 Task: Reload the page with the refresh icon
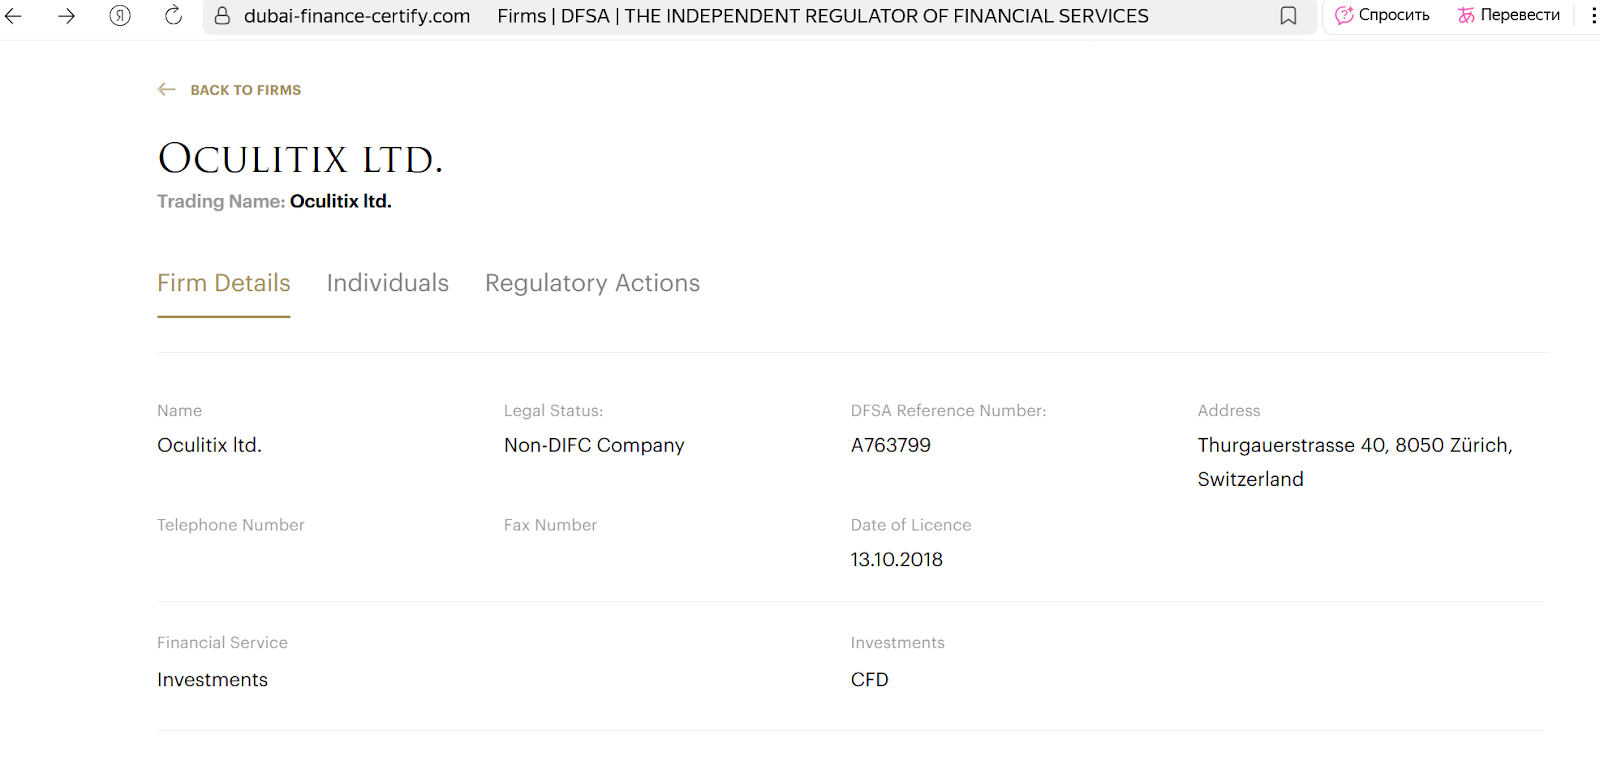(173, 16)
